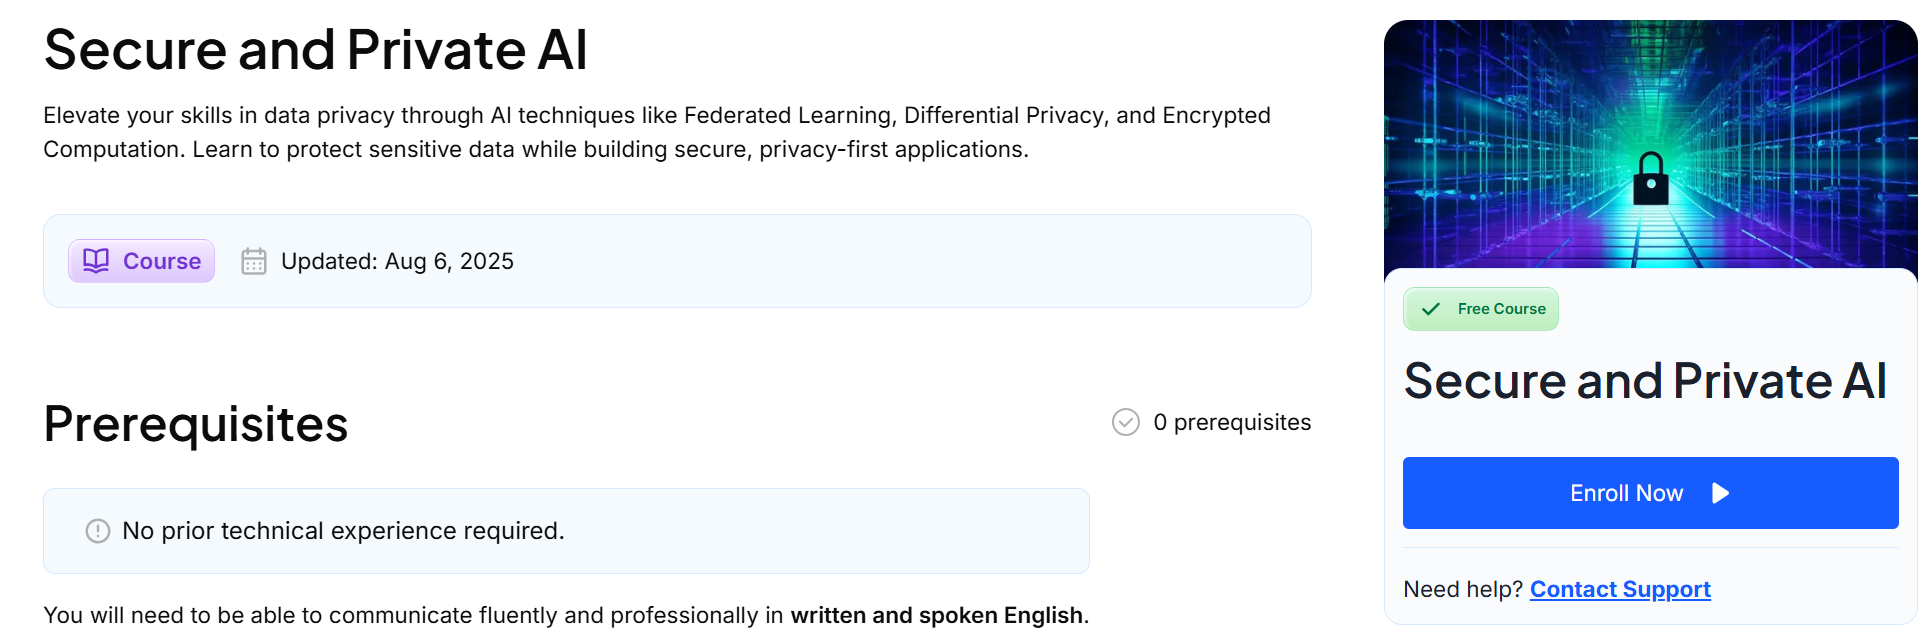Click the padlock icon in the course banner

tap(1650, 179)
